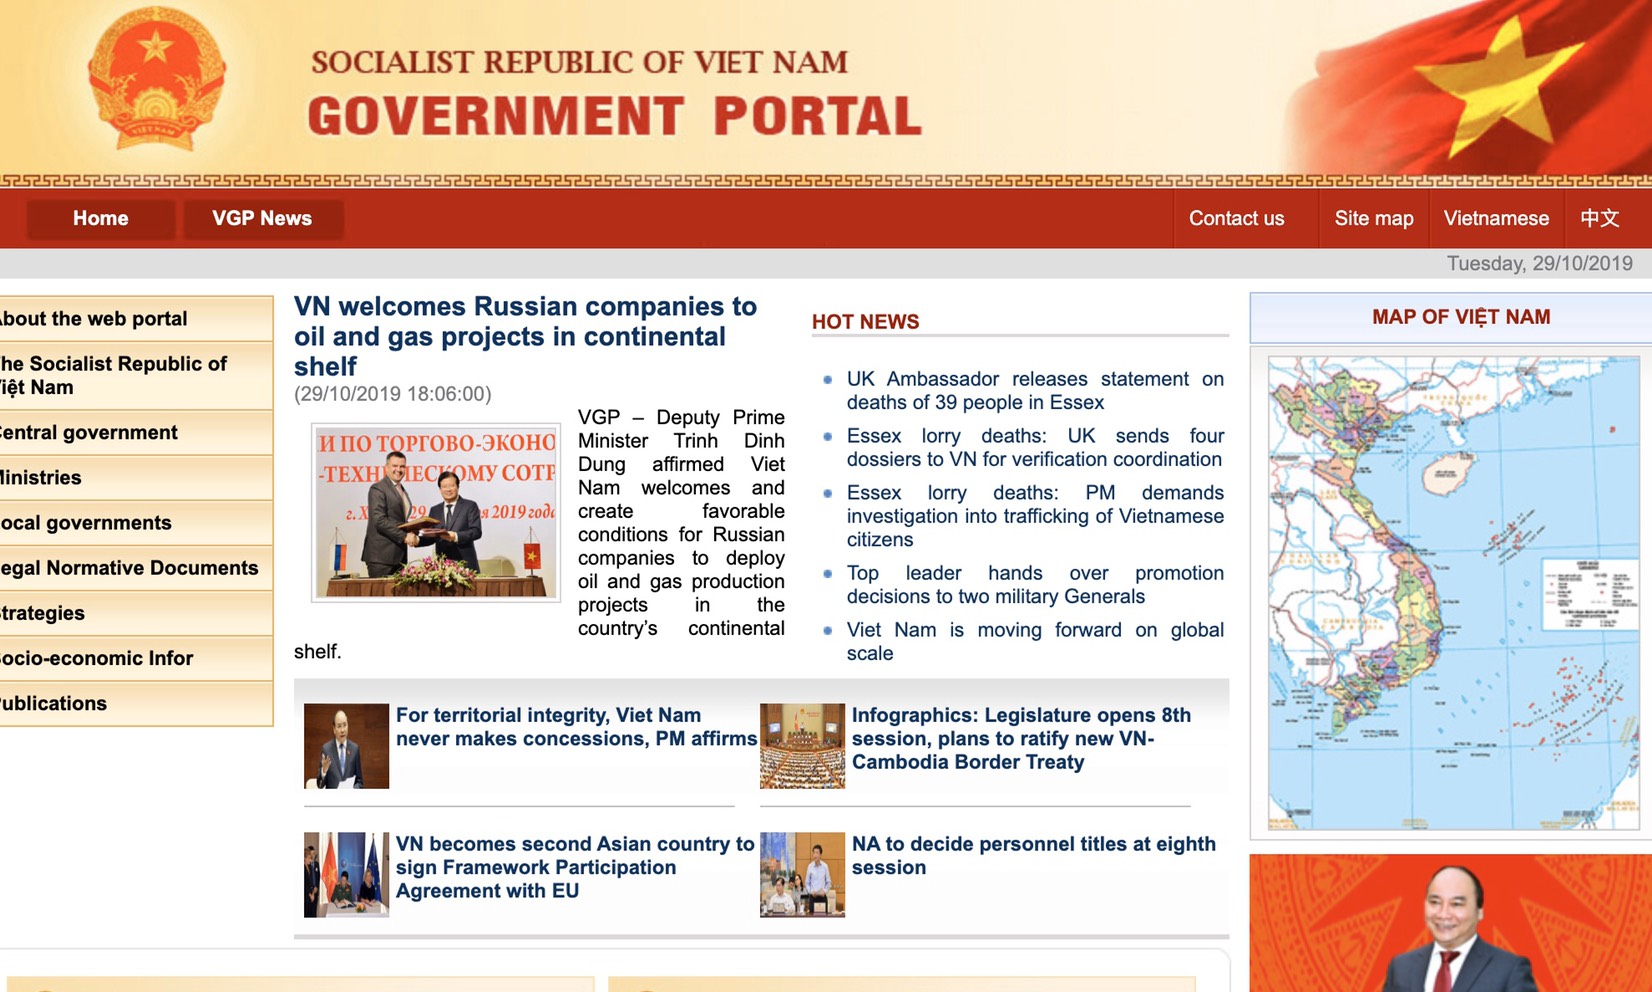Open Top leader promotion decisions article
The image size is (1652, 992).
pyautogui.click(x=1035, y=584)
